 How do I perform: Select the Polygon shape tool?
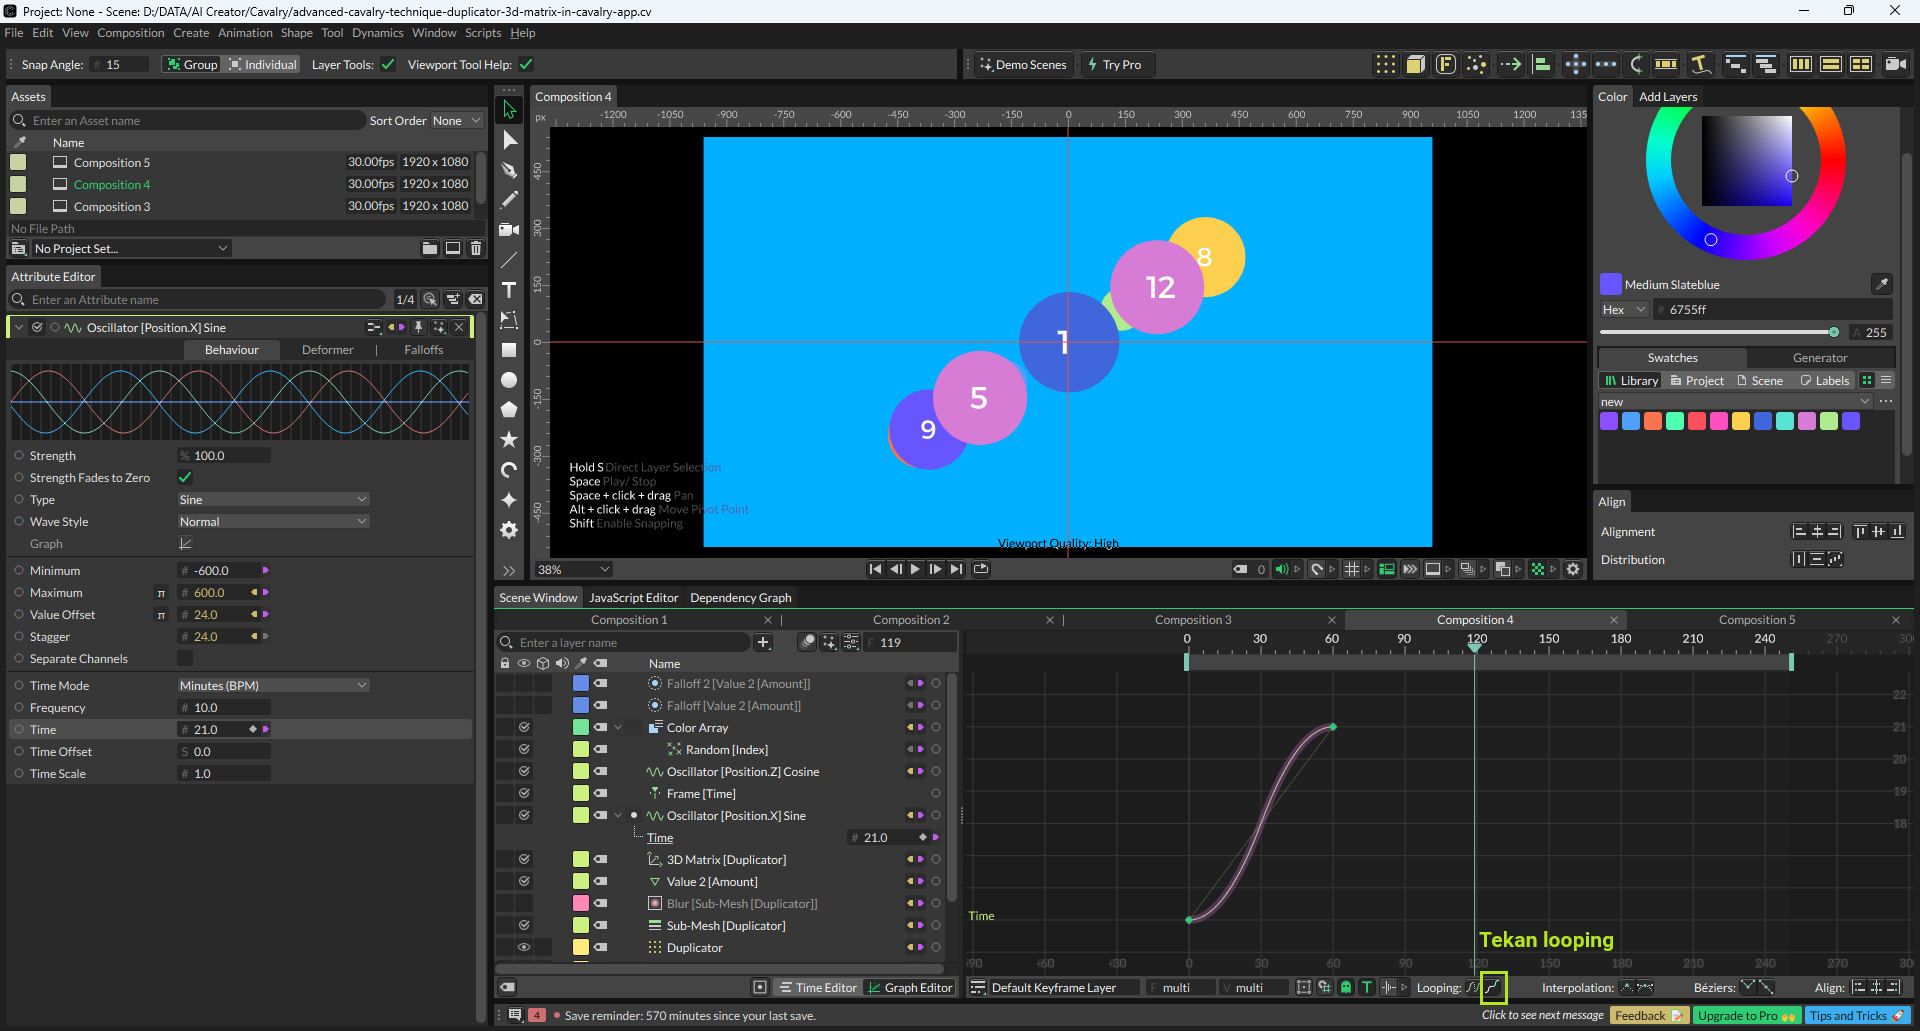[x=509, y=410]
